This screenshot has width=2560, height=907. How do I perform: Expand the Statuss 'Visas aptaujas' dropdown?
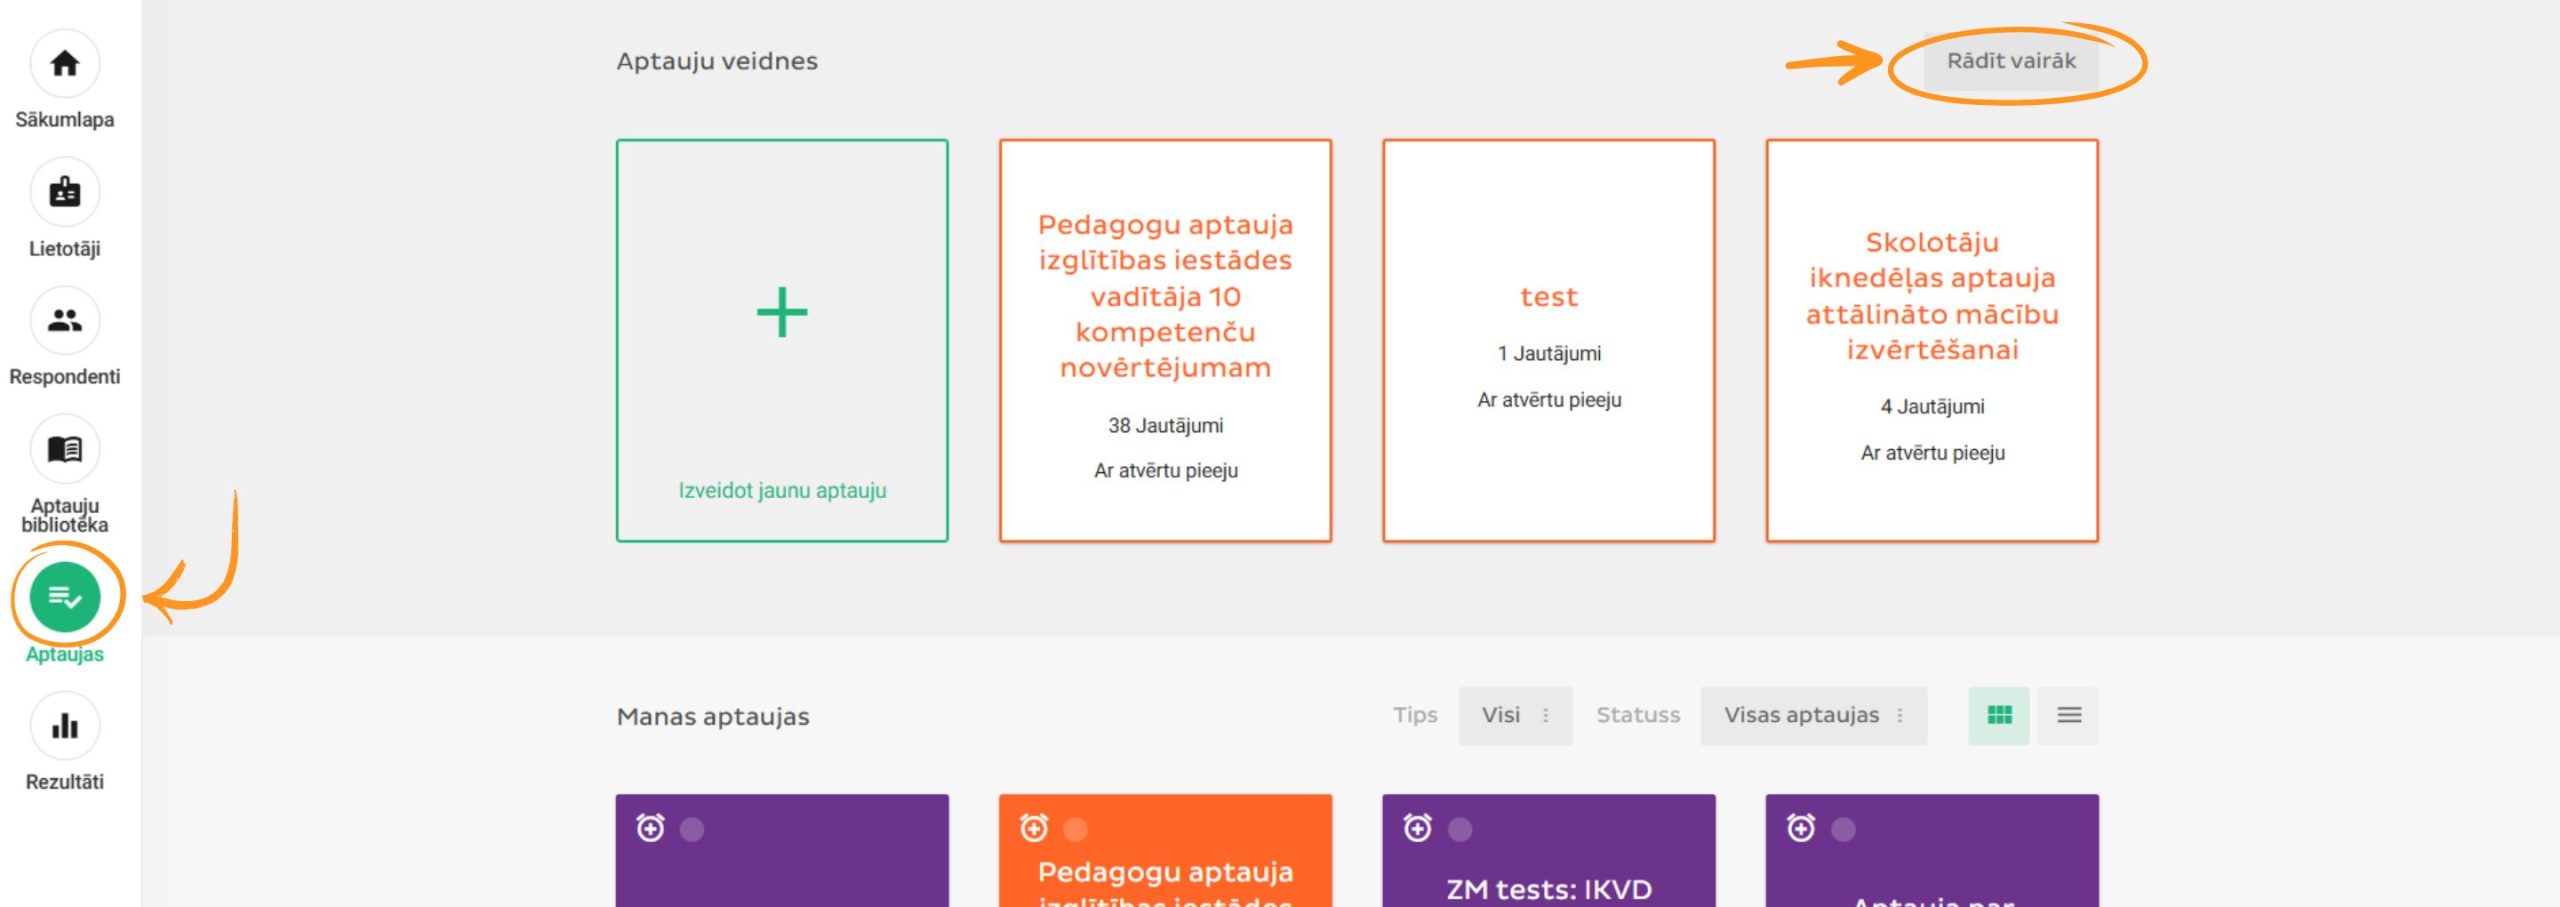[x=1813, y=715]
